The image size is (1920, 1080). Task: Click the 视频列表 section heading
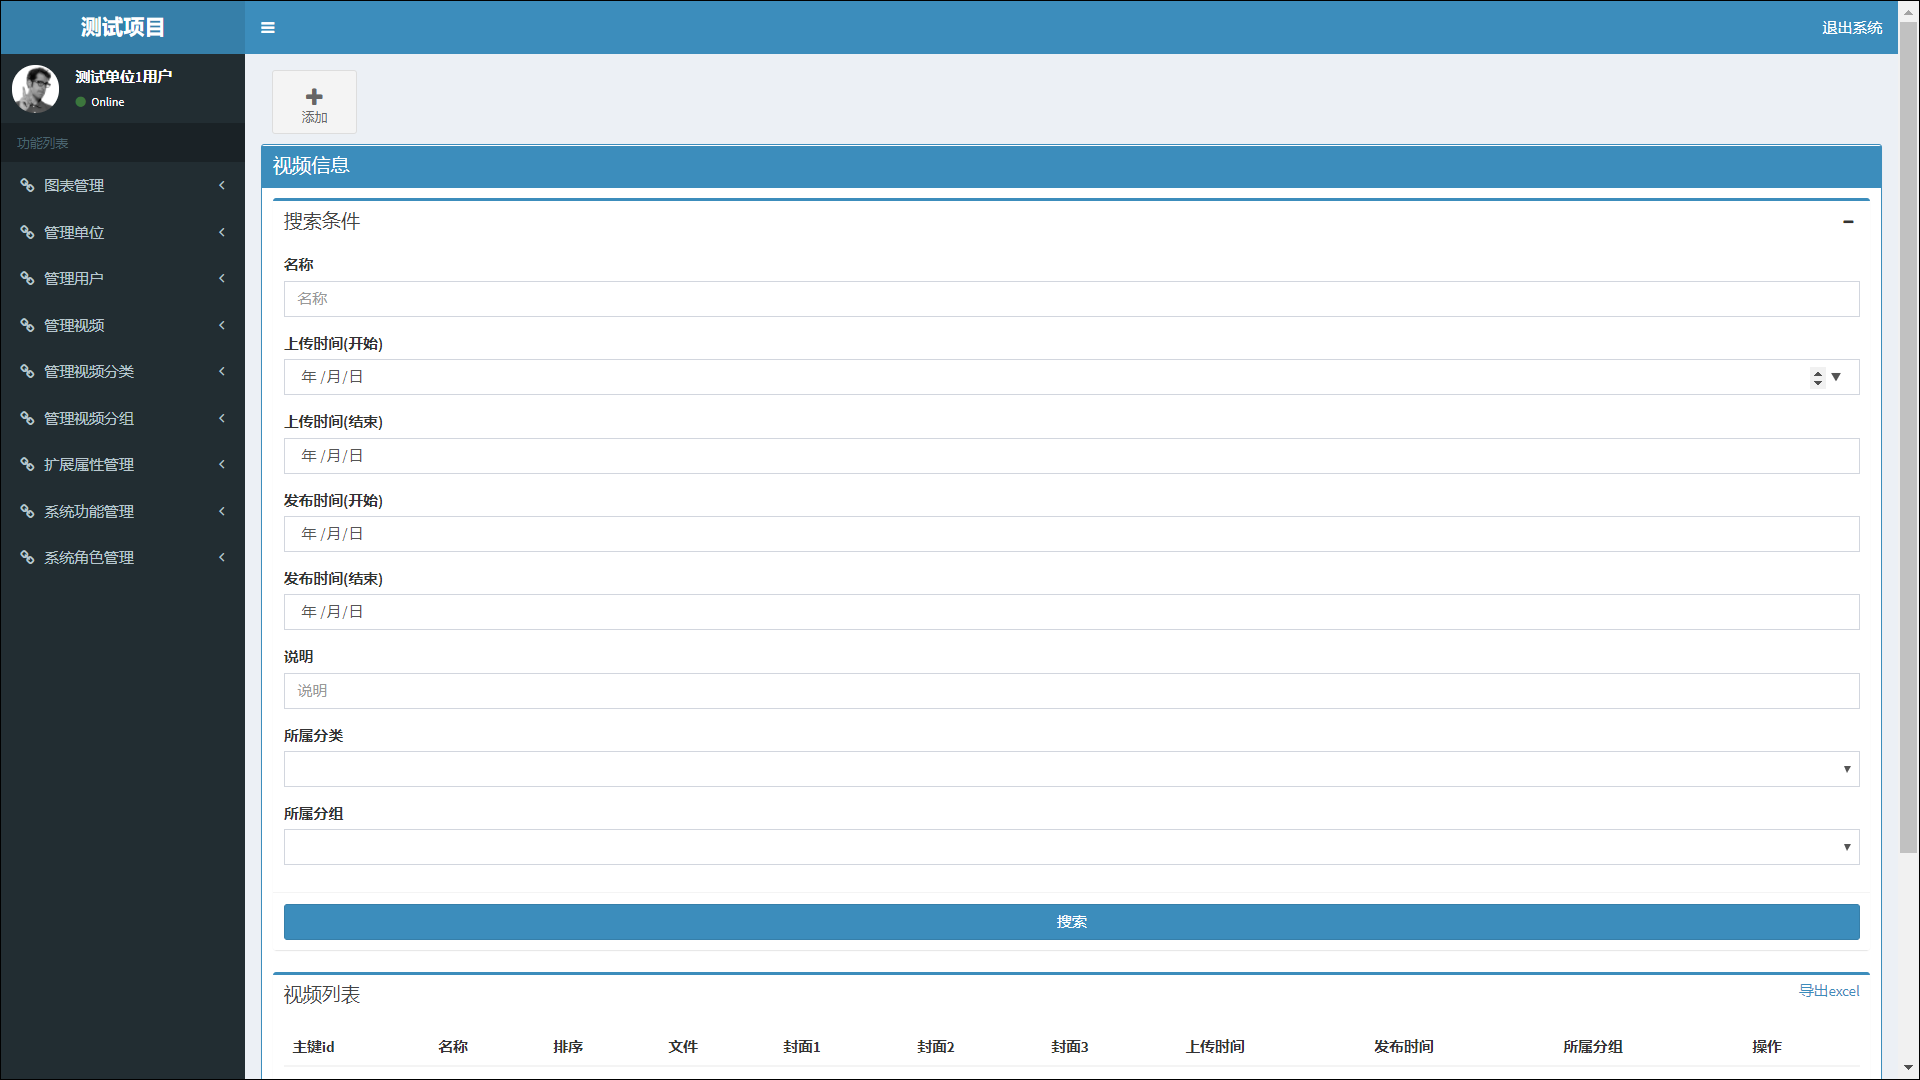point(321,995)
